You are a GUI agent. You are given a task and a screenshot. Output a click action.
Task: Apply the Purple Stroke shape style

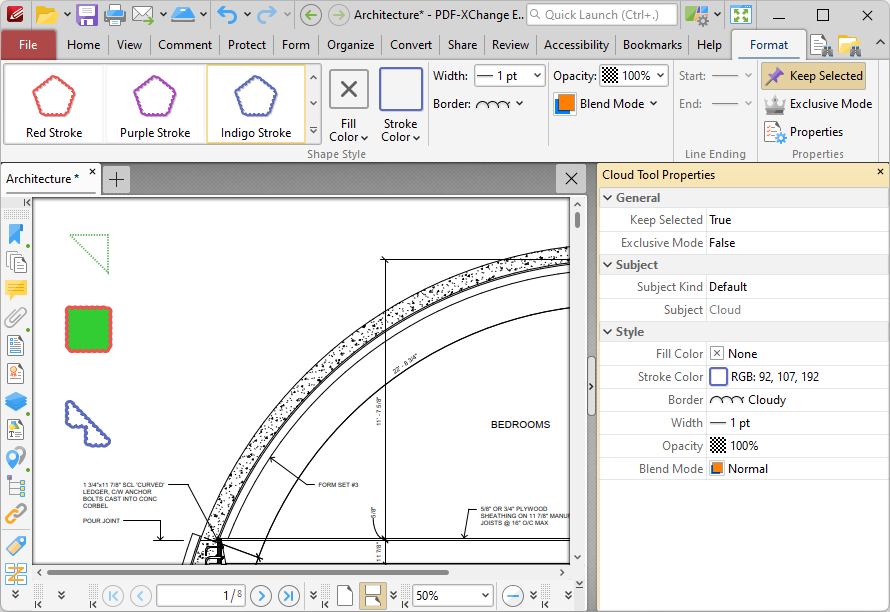point(152,103)
